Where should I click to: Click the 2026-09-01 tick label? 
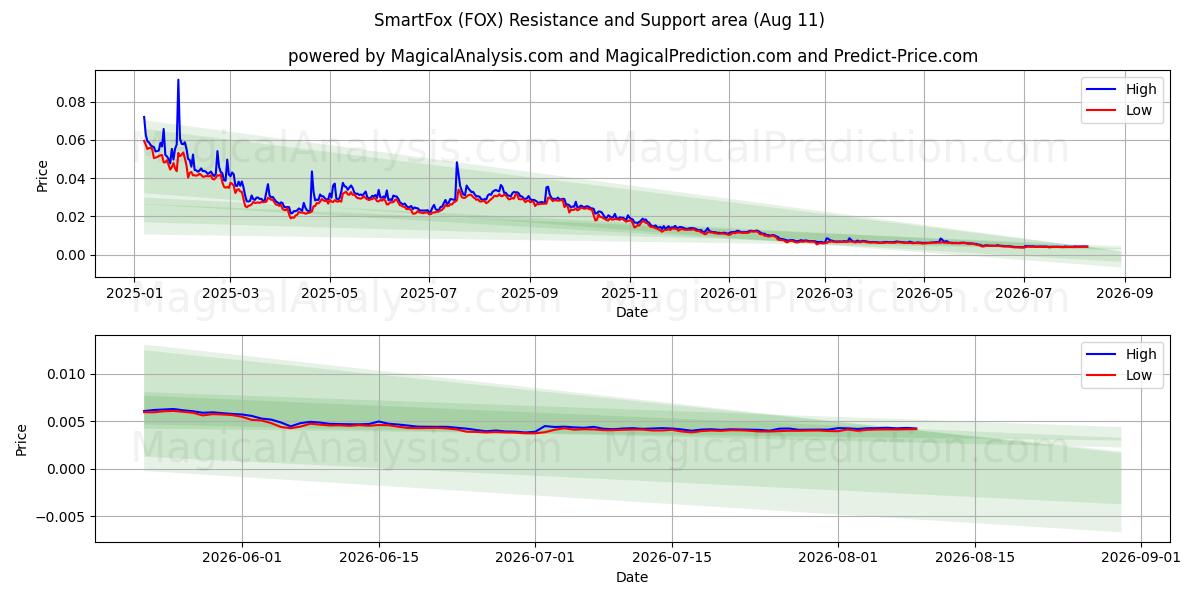pyautogui.click(x=1141, y=559)
